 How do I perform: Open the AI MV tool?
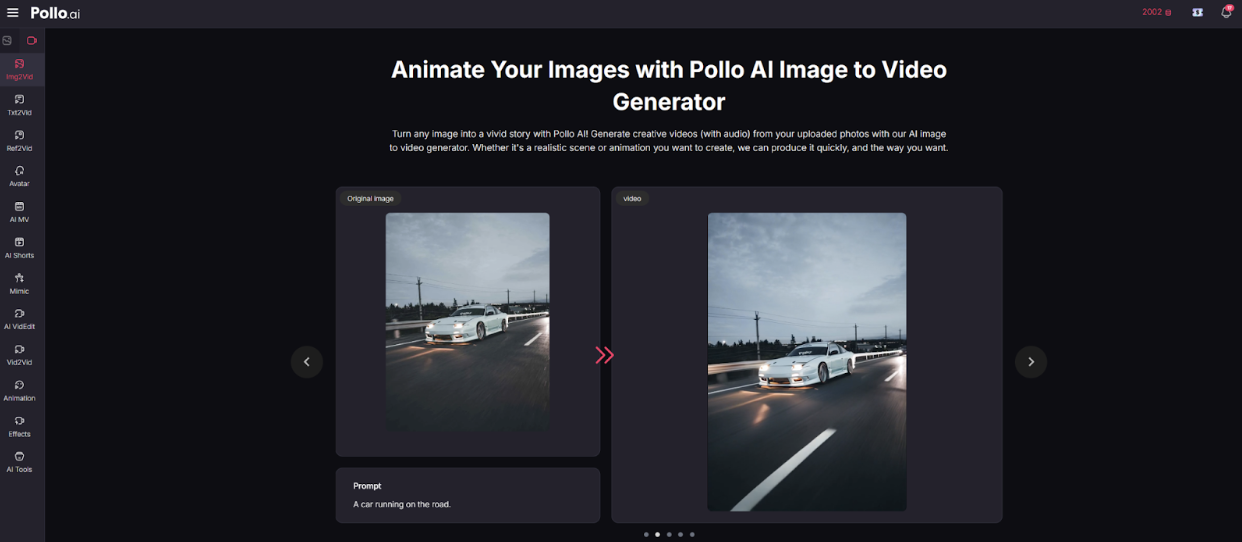(x=19, y=212)
